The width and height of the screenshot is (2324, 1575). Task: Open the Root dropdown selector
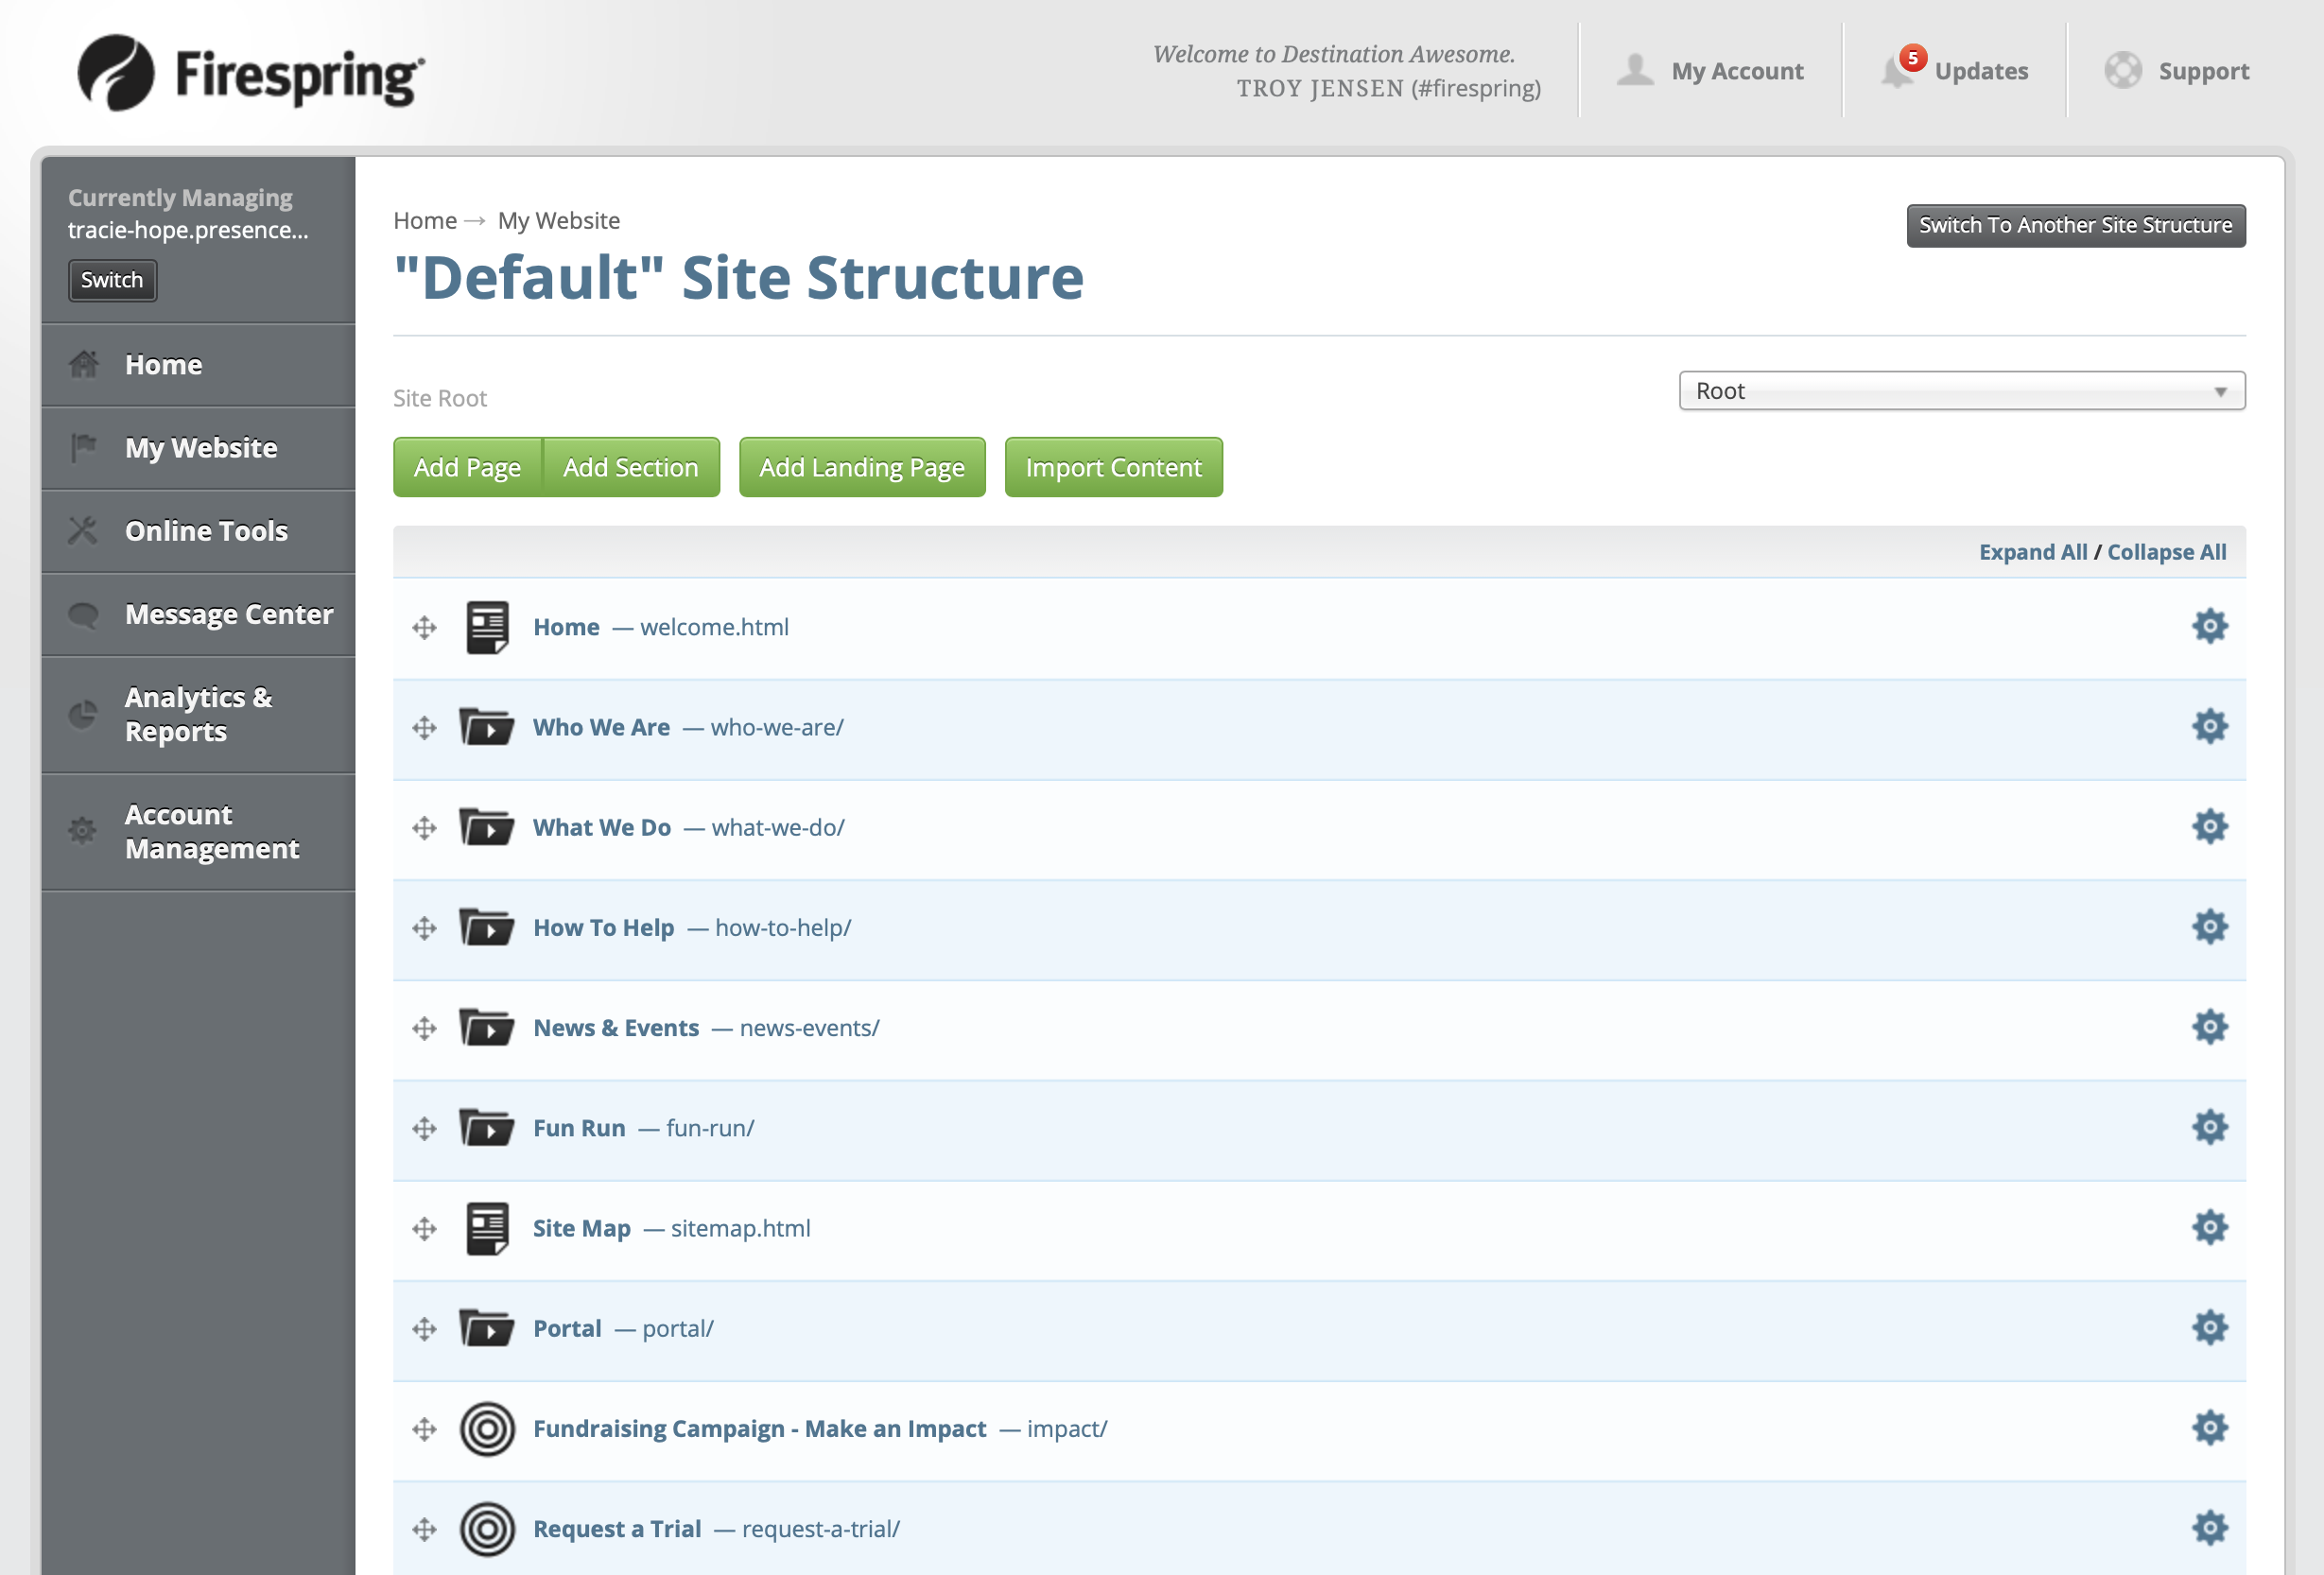coord(1961,391)
